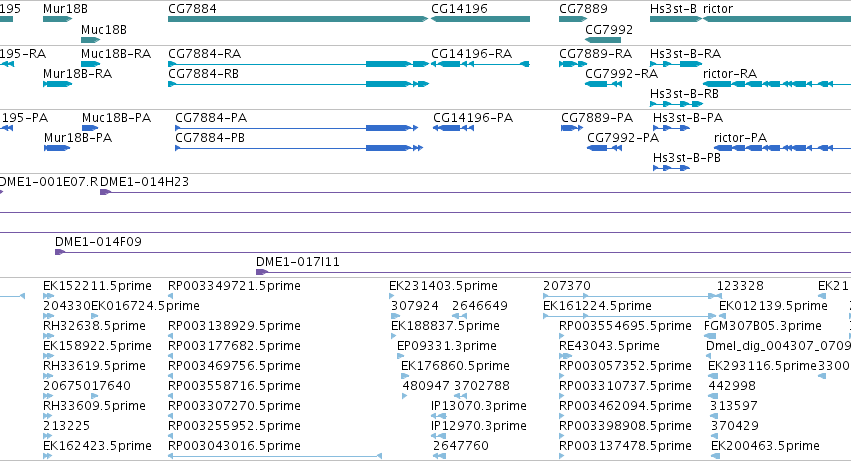Image resolution: width=851 pixels, height=461 pixels.
Task: Select EST label RP003554695.5prime
Action: (x=625, y=326)
